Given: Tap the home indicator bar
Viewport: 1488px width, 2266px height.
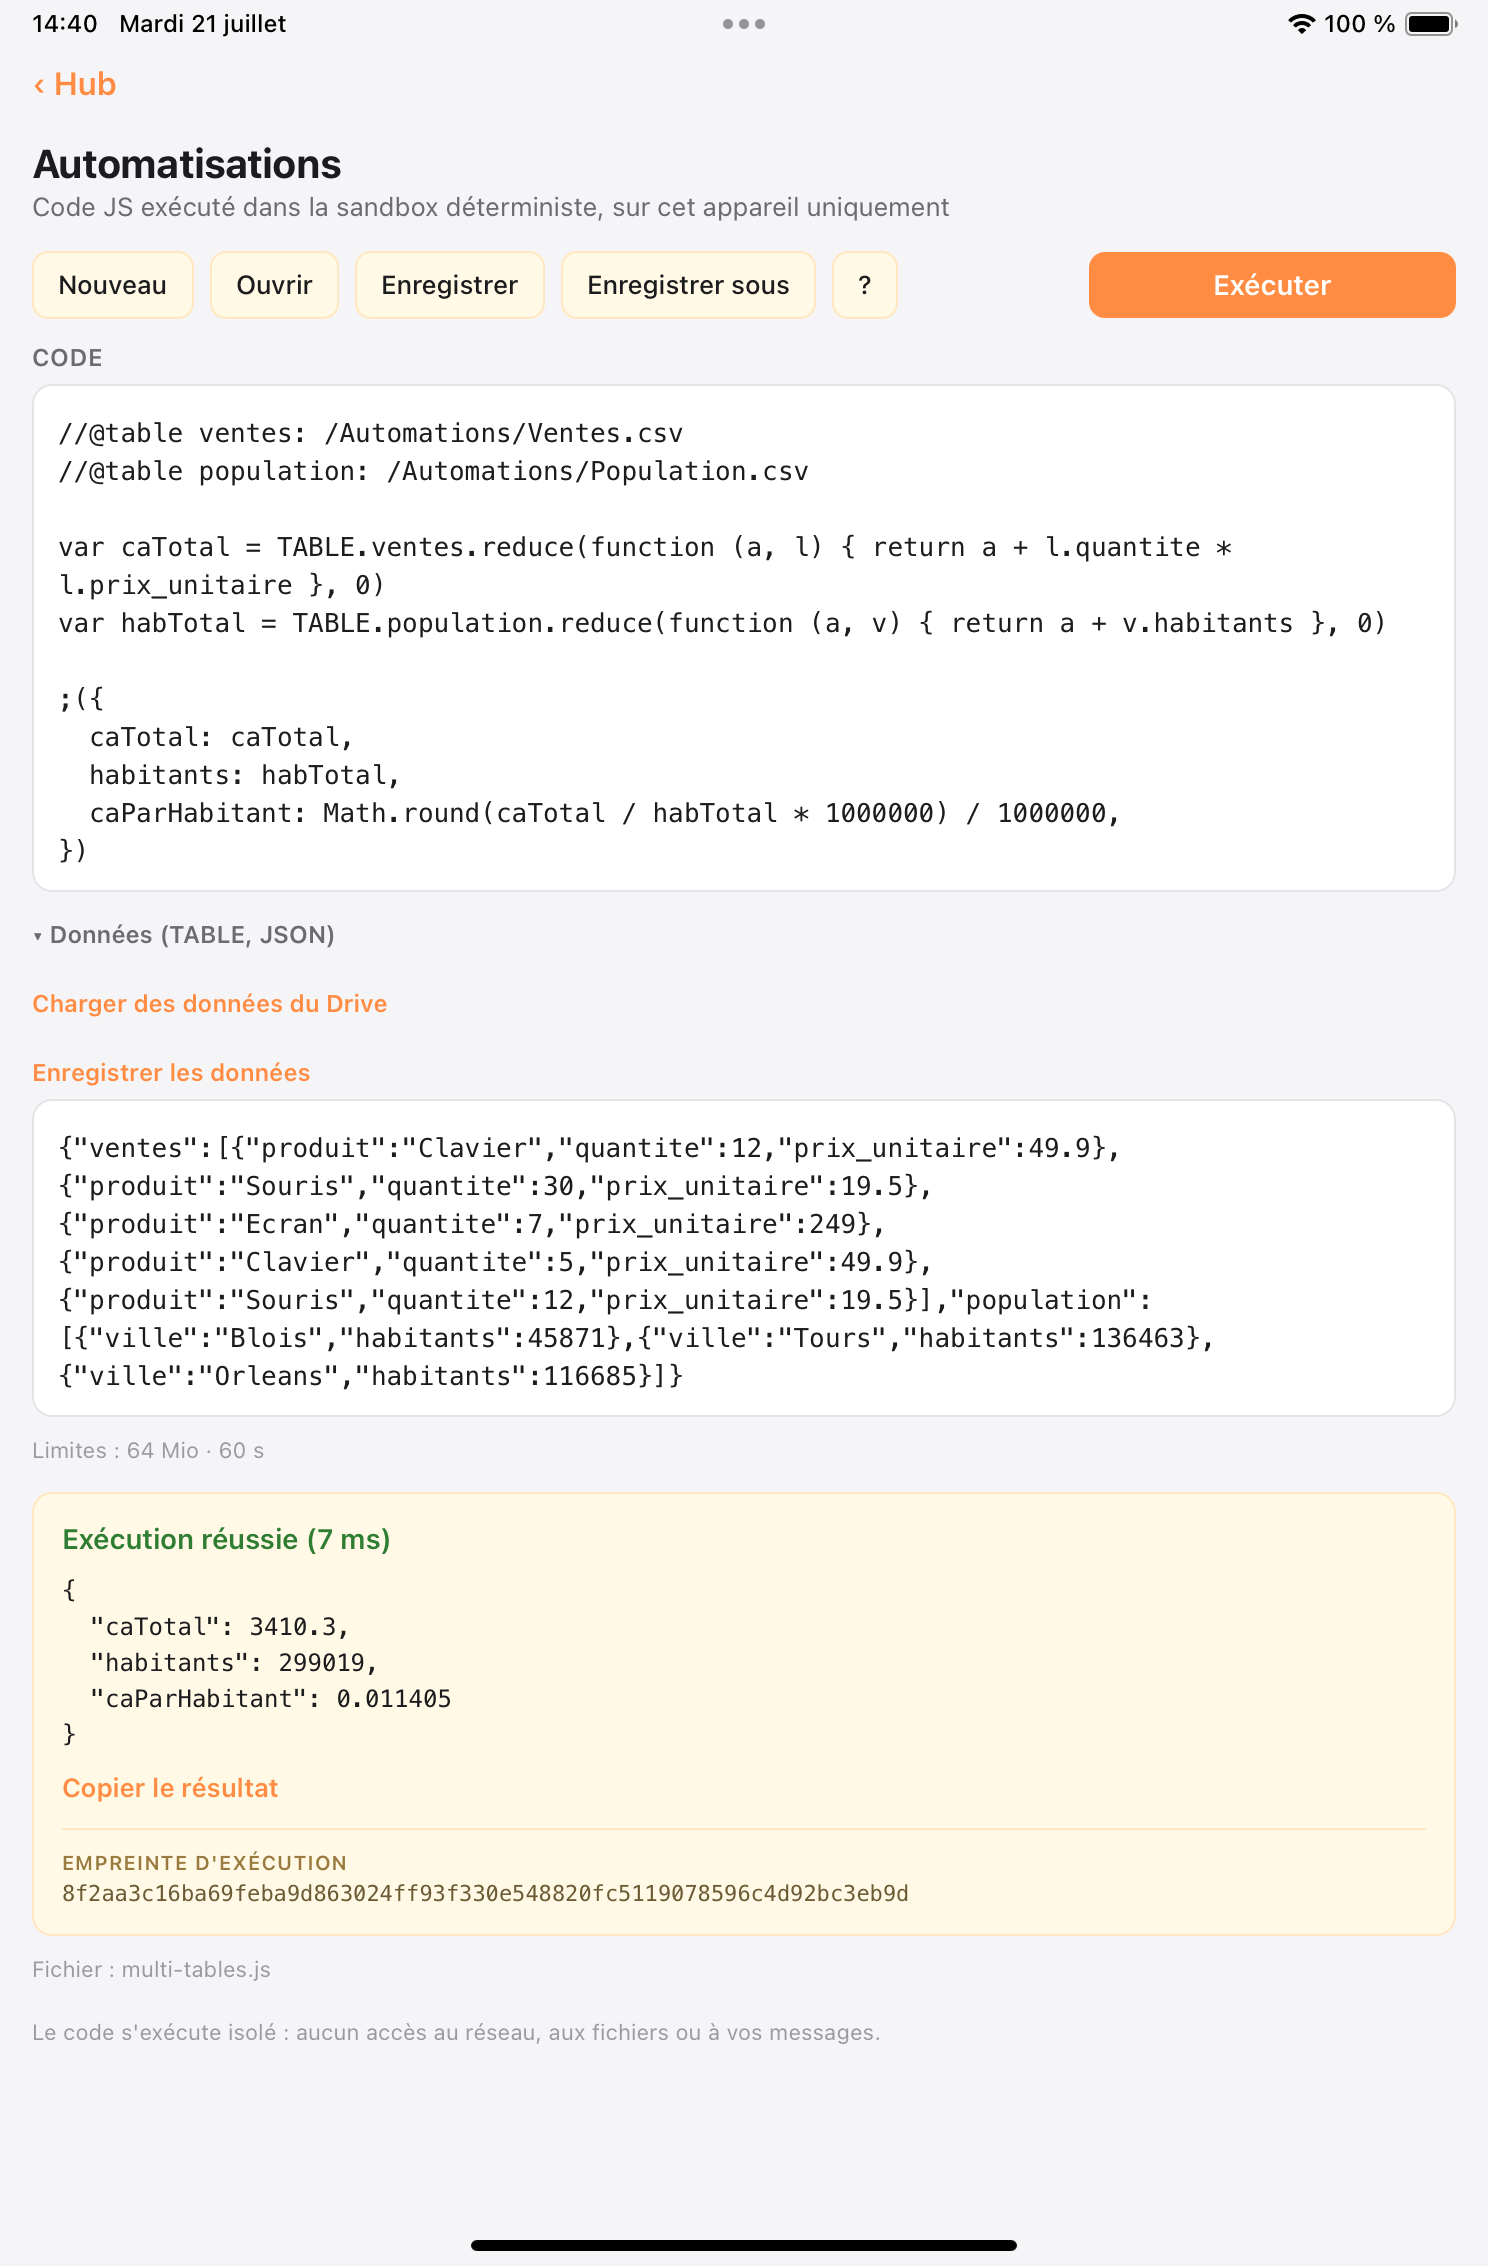Looking at the screenshot, I should click(744, 2245).
